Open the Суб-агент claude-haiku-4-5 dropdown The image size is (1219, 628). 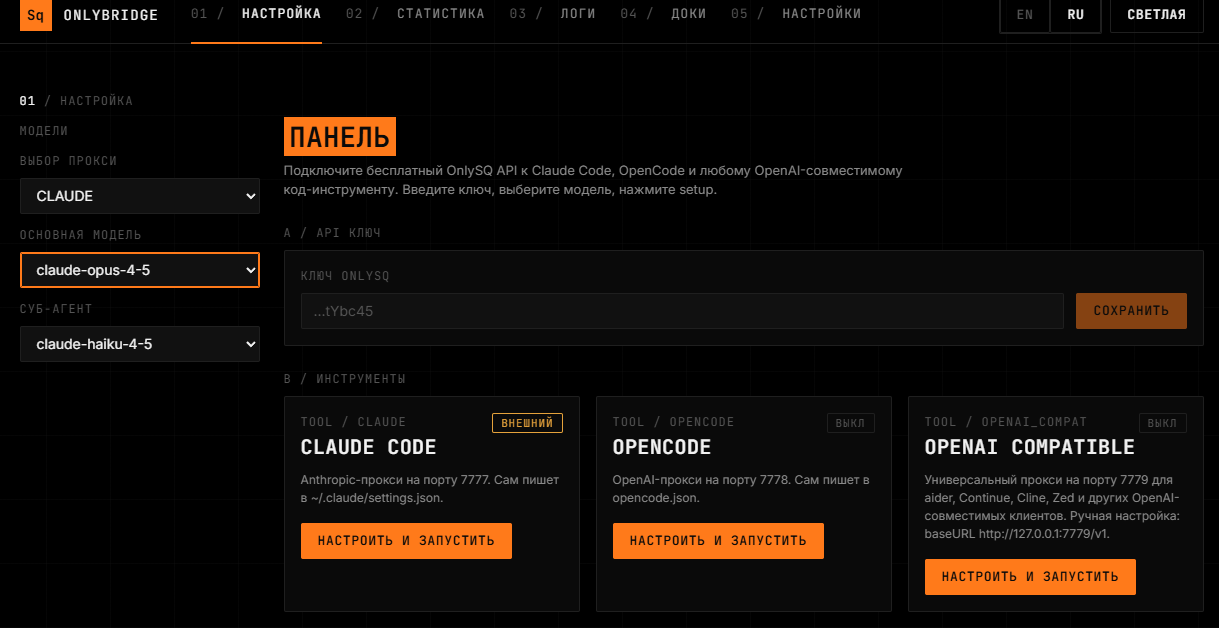click(x=140, y=344)
